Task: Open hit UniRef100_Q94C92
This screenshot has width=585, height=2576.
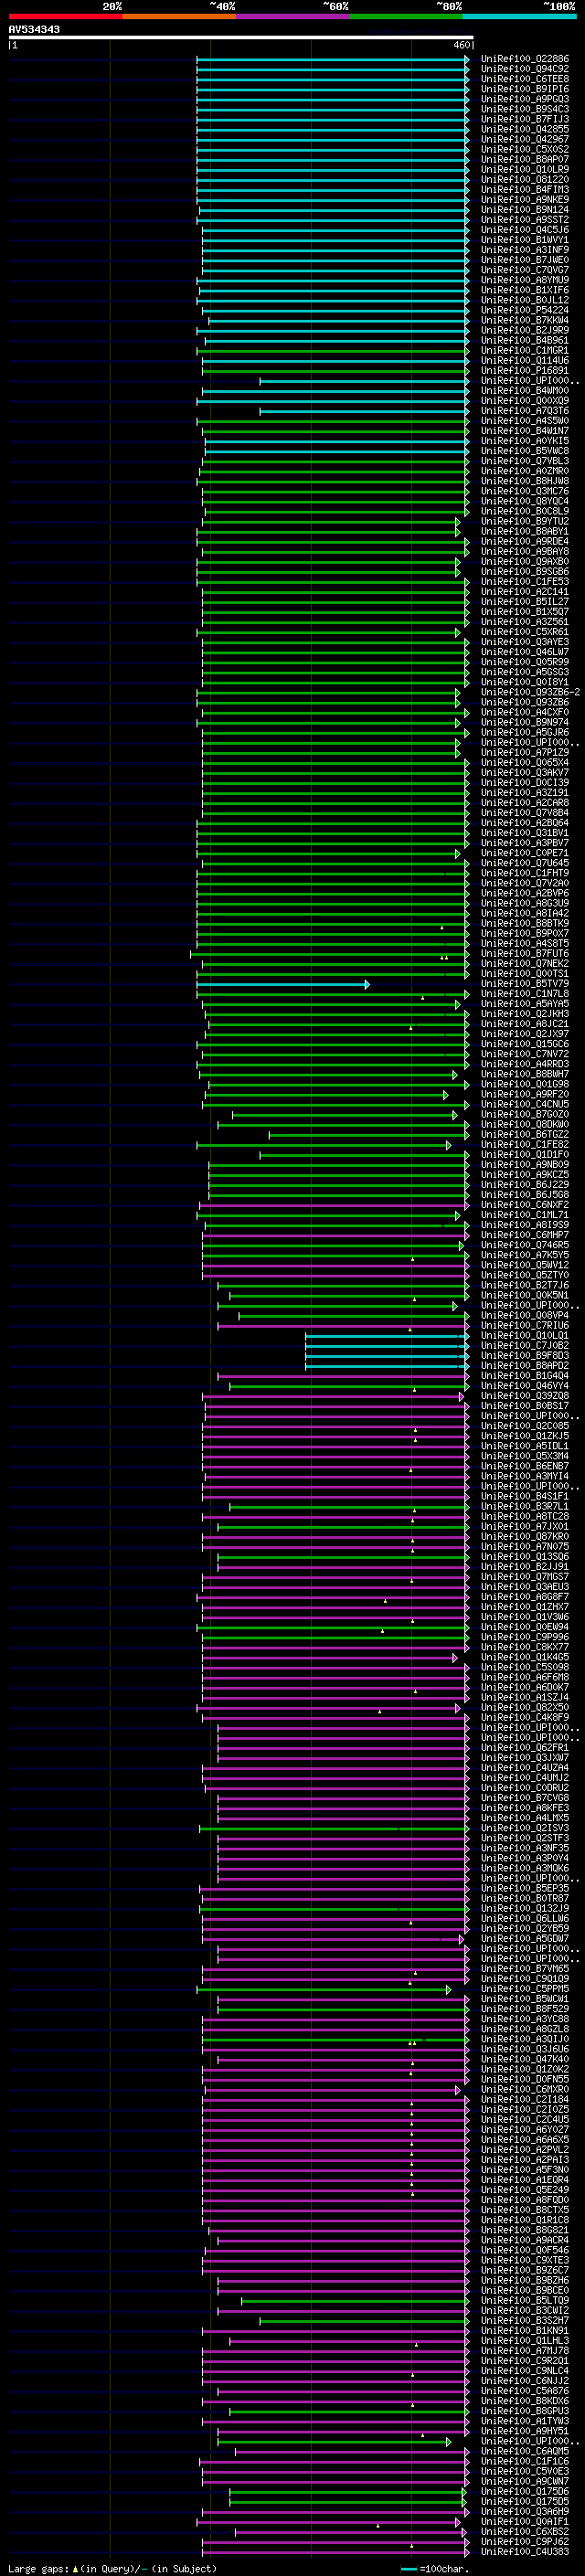Action: pyautogui.click(x=524, y=69)
